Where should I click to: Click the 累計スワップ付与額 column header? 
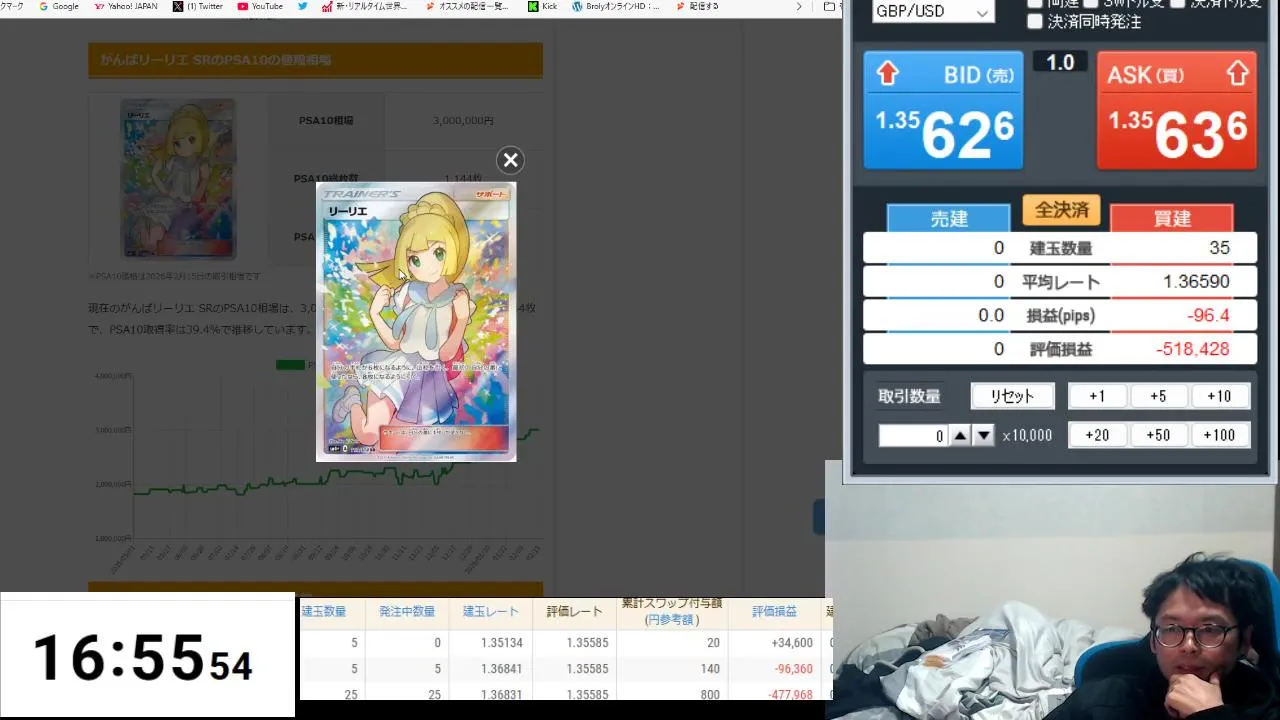point(671,611)
